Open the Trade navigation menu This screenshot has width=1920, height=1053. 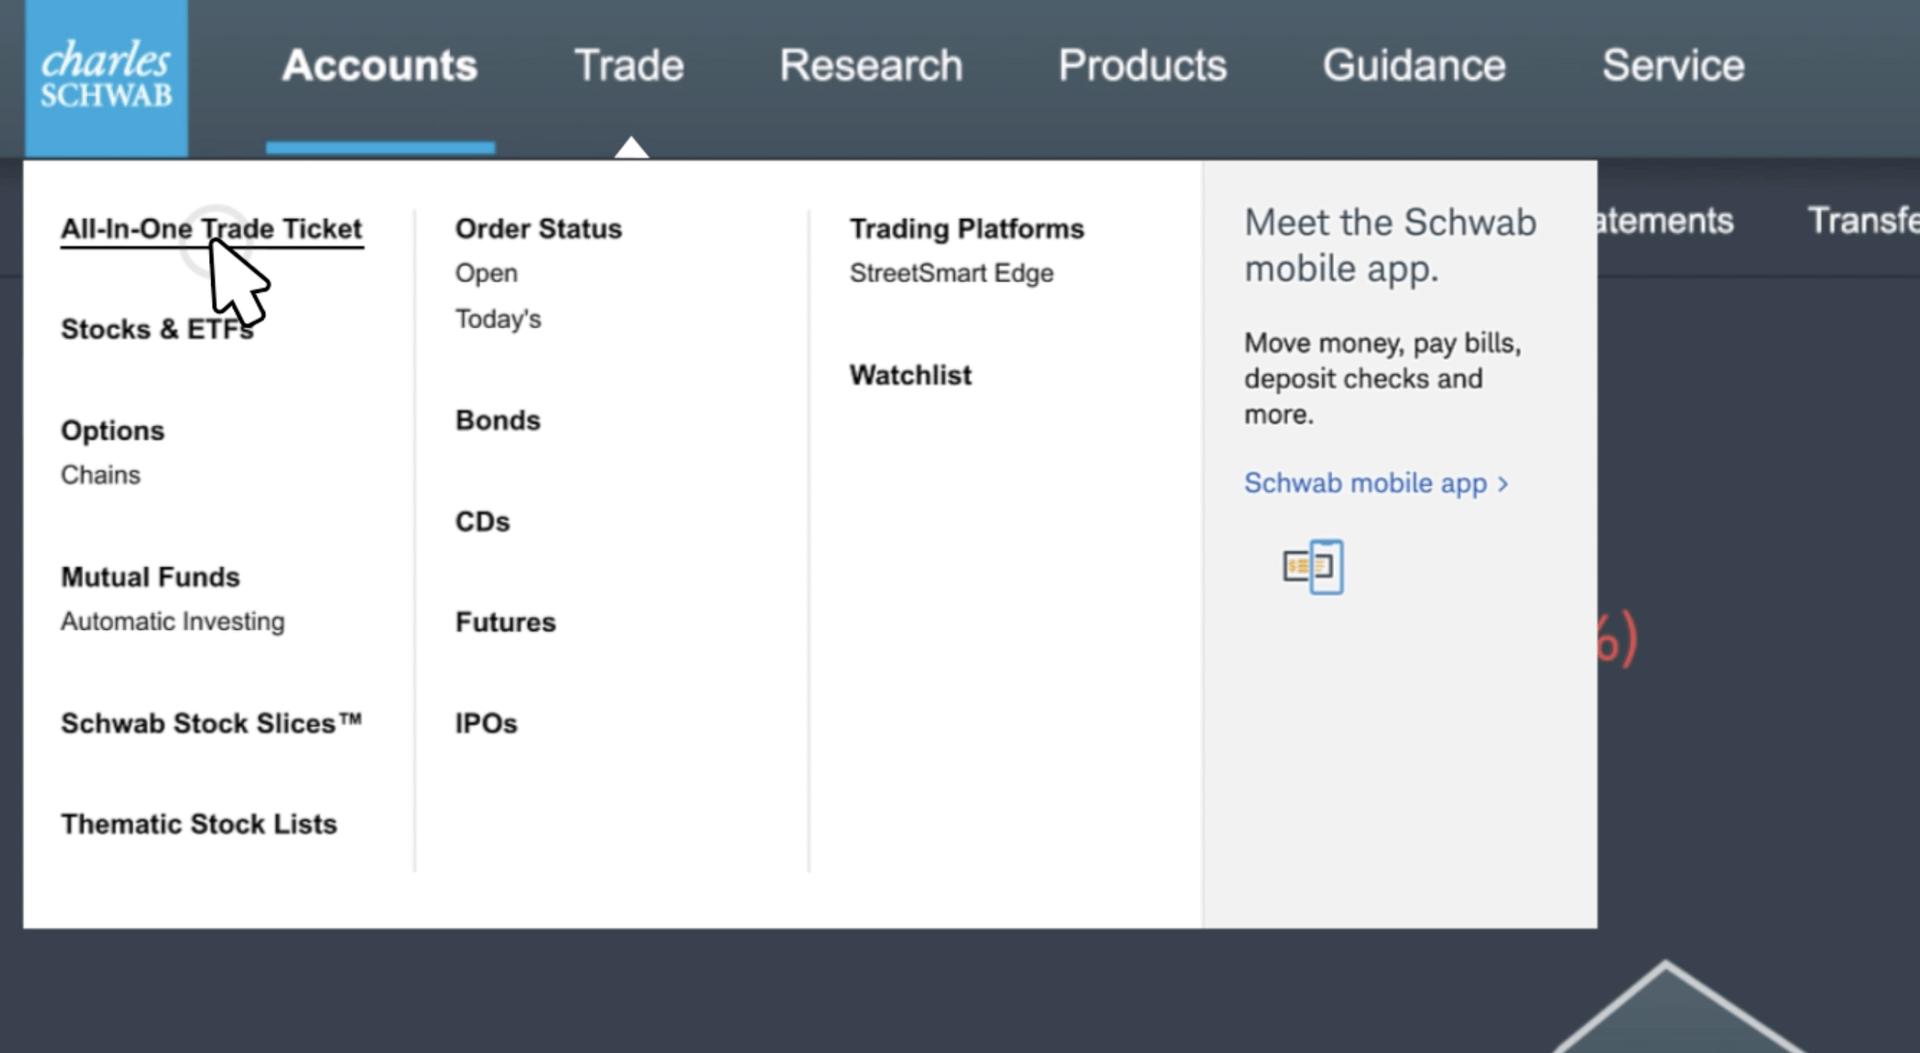tap(629, 66)
